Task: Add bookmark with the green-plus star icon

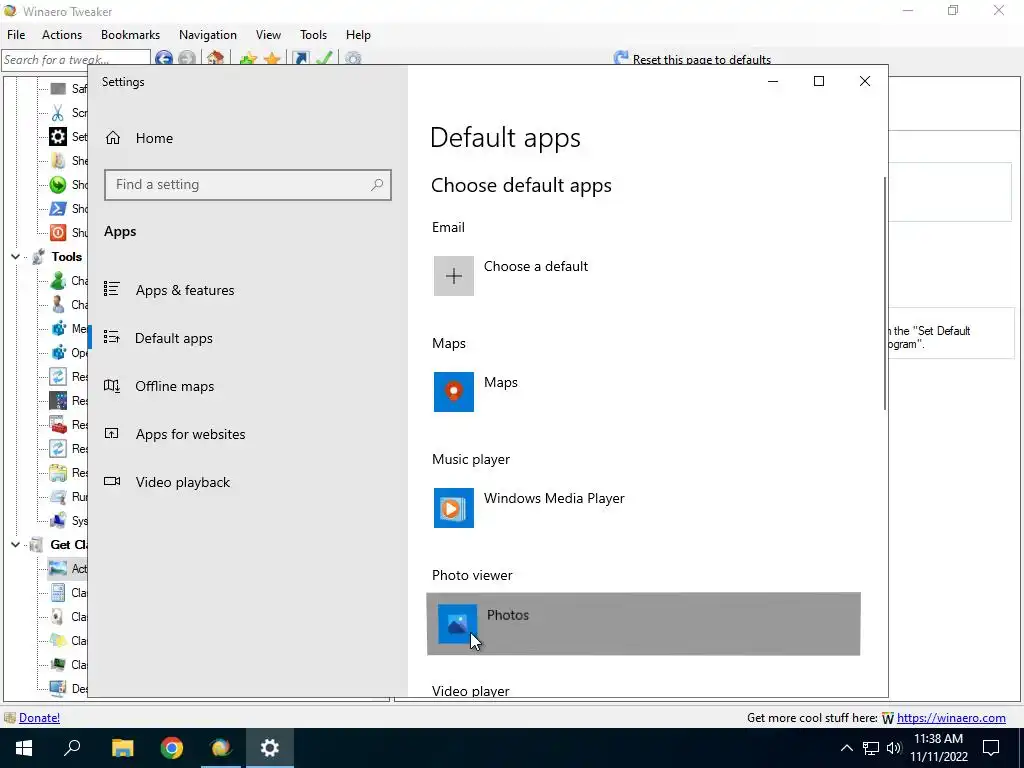Action: click(248, 59)
